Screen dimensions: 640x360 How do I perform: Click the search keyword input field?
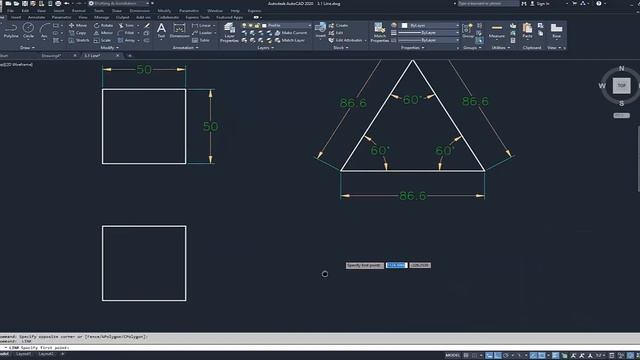coord(488,3)
